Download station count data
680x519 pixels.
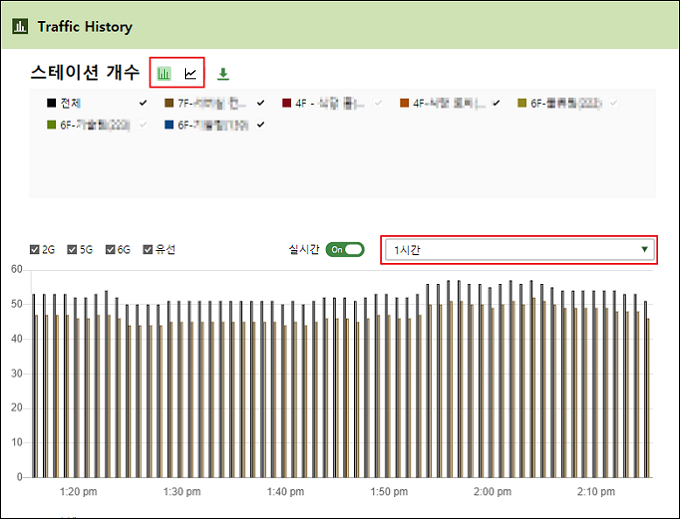point(223,74)
